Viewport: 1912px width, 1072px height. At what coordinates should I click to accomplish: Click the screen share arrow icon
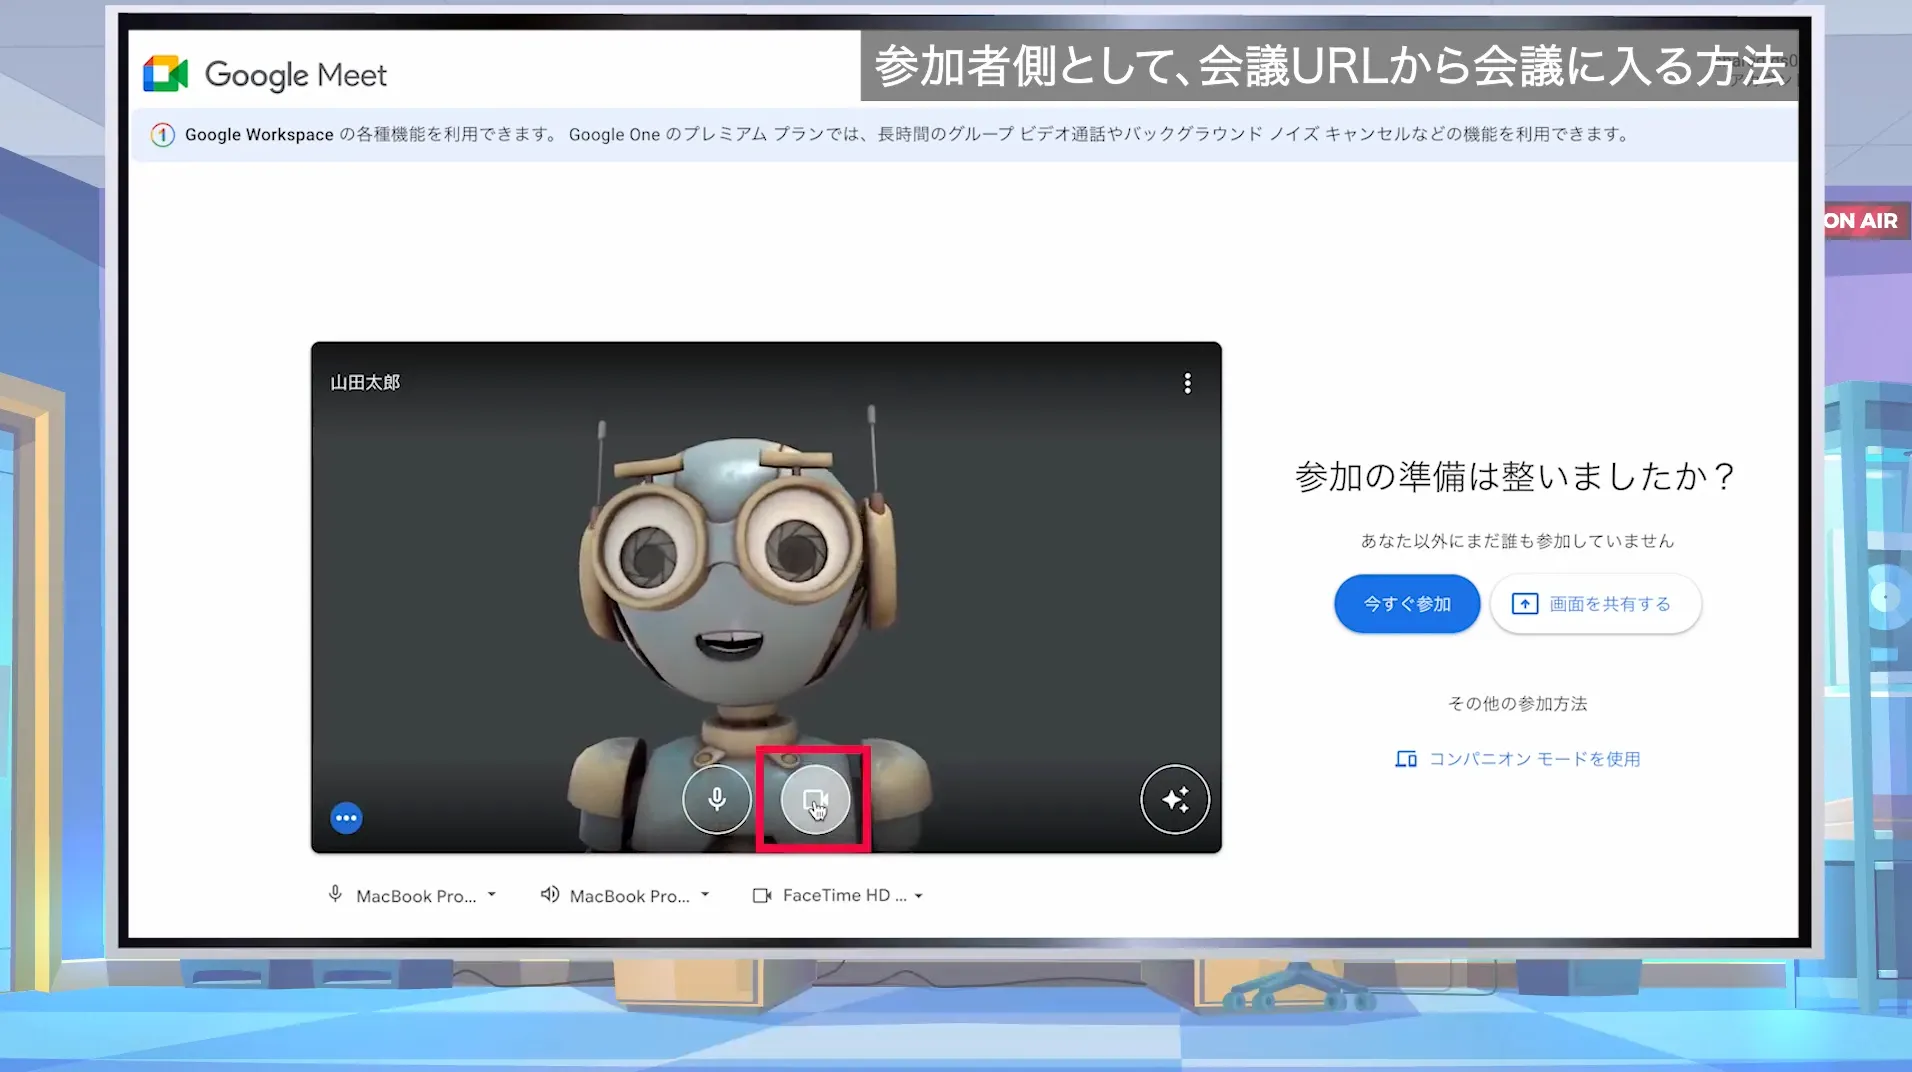[x=1524, y=603]
